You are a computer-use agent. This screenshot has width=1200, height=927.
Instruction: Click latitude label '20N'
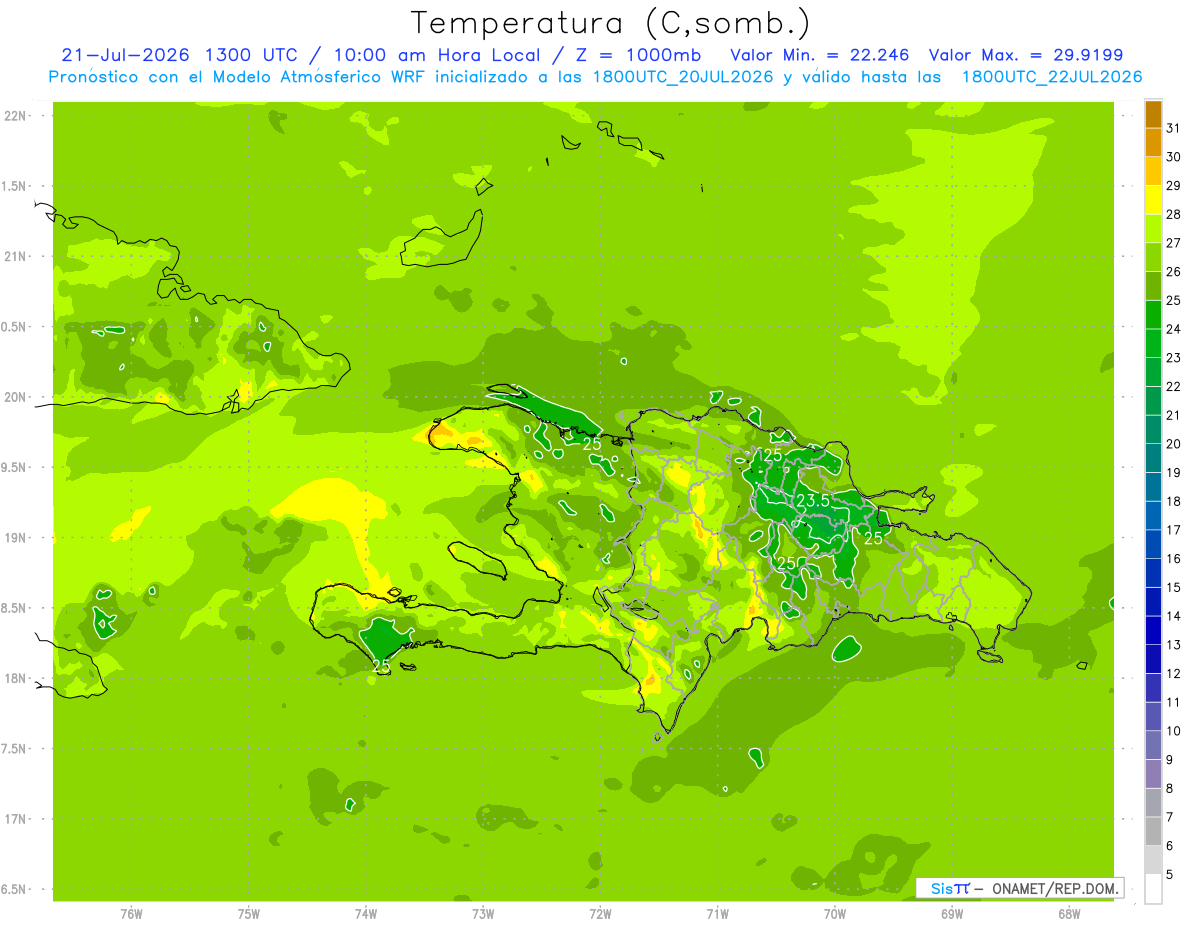[14, 397]
